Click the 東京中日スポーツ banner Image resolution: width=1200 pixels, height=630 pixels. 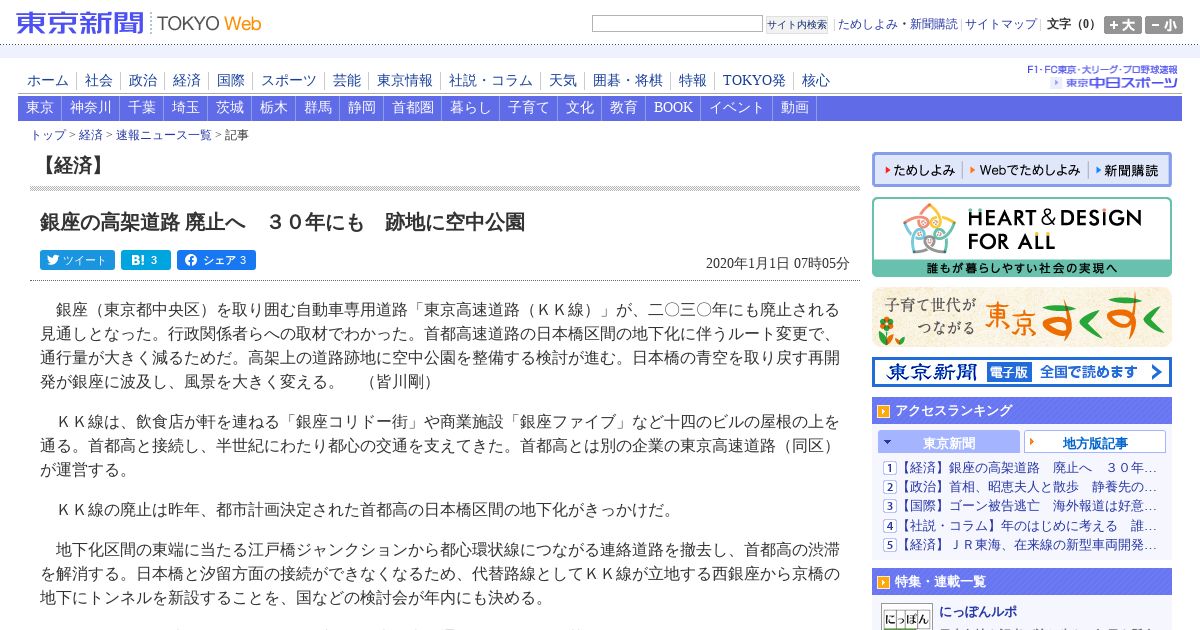(1104, 77)
